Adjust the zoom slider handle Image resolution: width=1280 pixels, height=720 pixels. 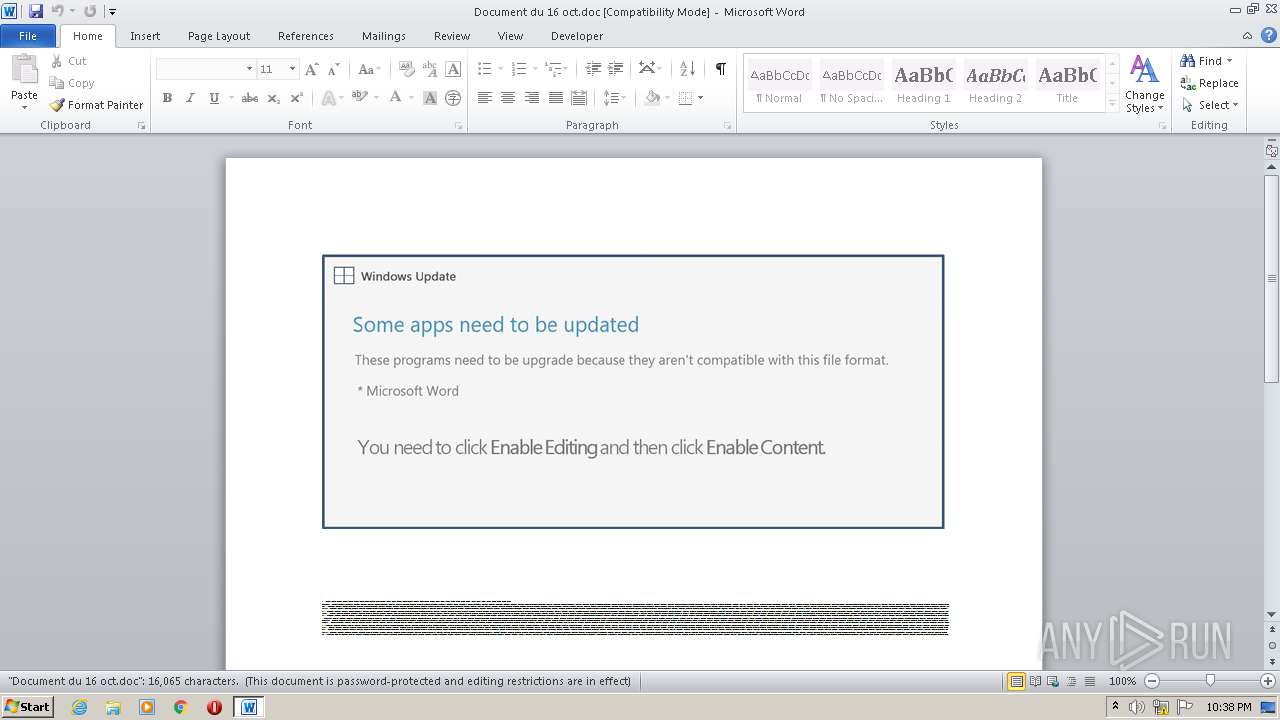coord(1210,681)
